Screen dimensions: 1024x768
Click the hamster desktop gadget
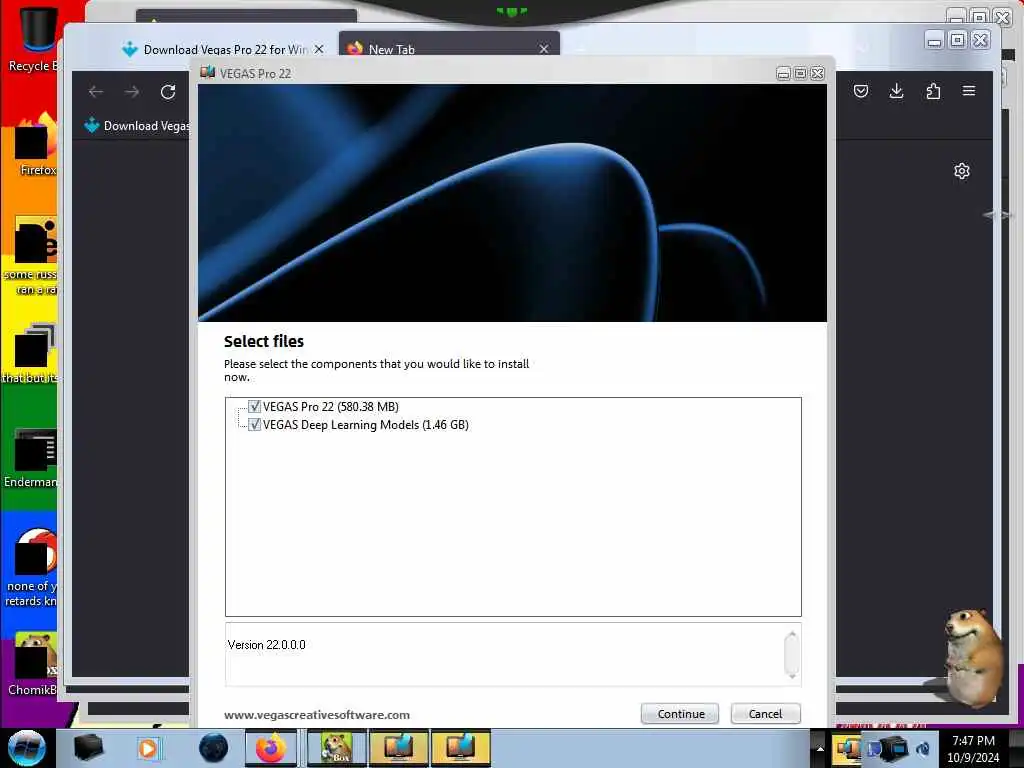[x=972, y=656]
